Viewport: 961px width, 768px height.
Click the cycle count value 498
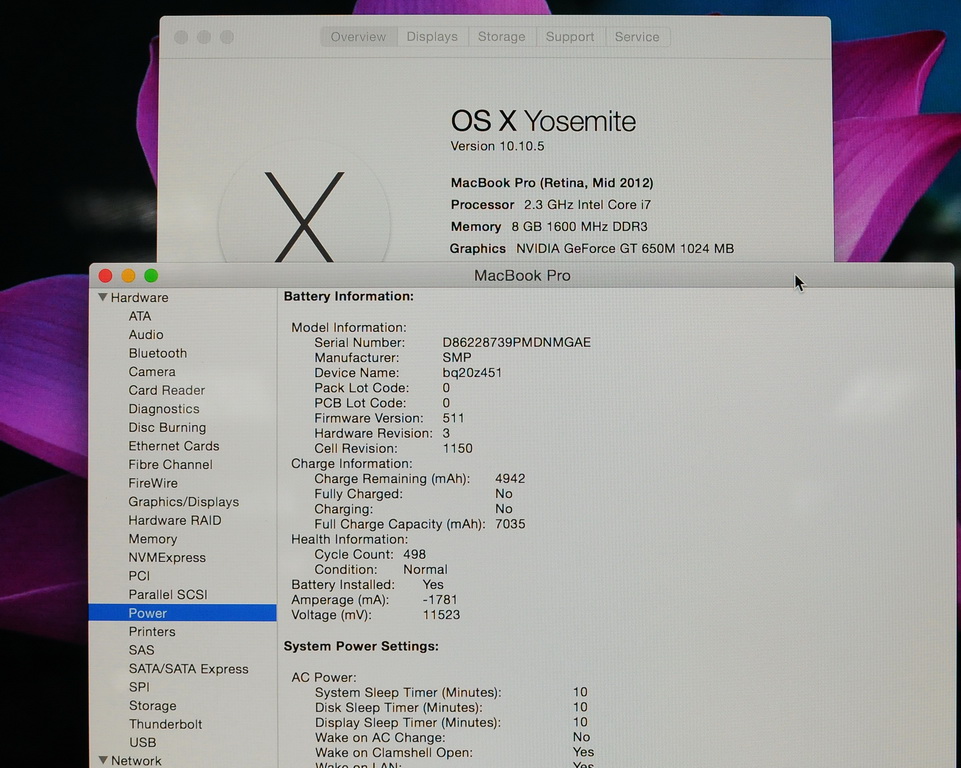point(414,554)
